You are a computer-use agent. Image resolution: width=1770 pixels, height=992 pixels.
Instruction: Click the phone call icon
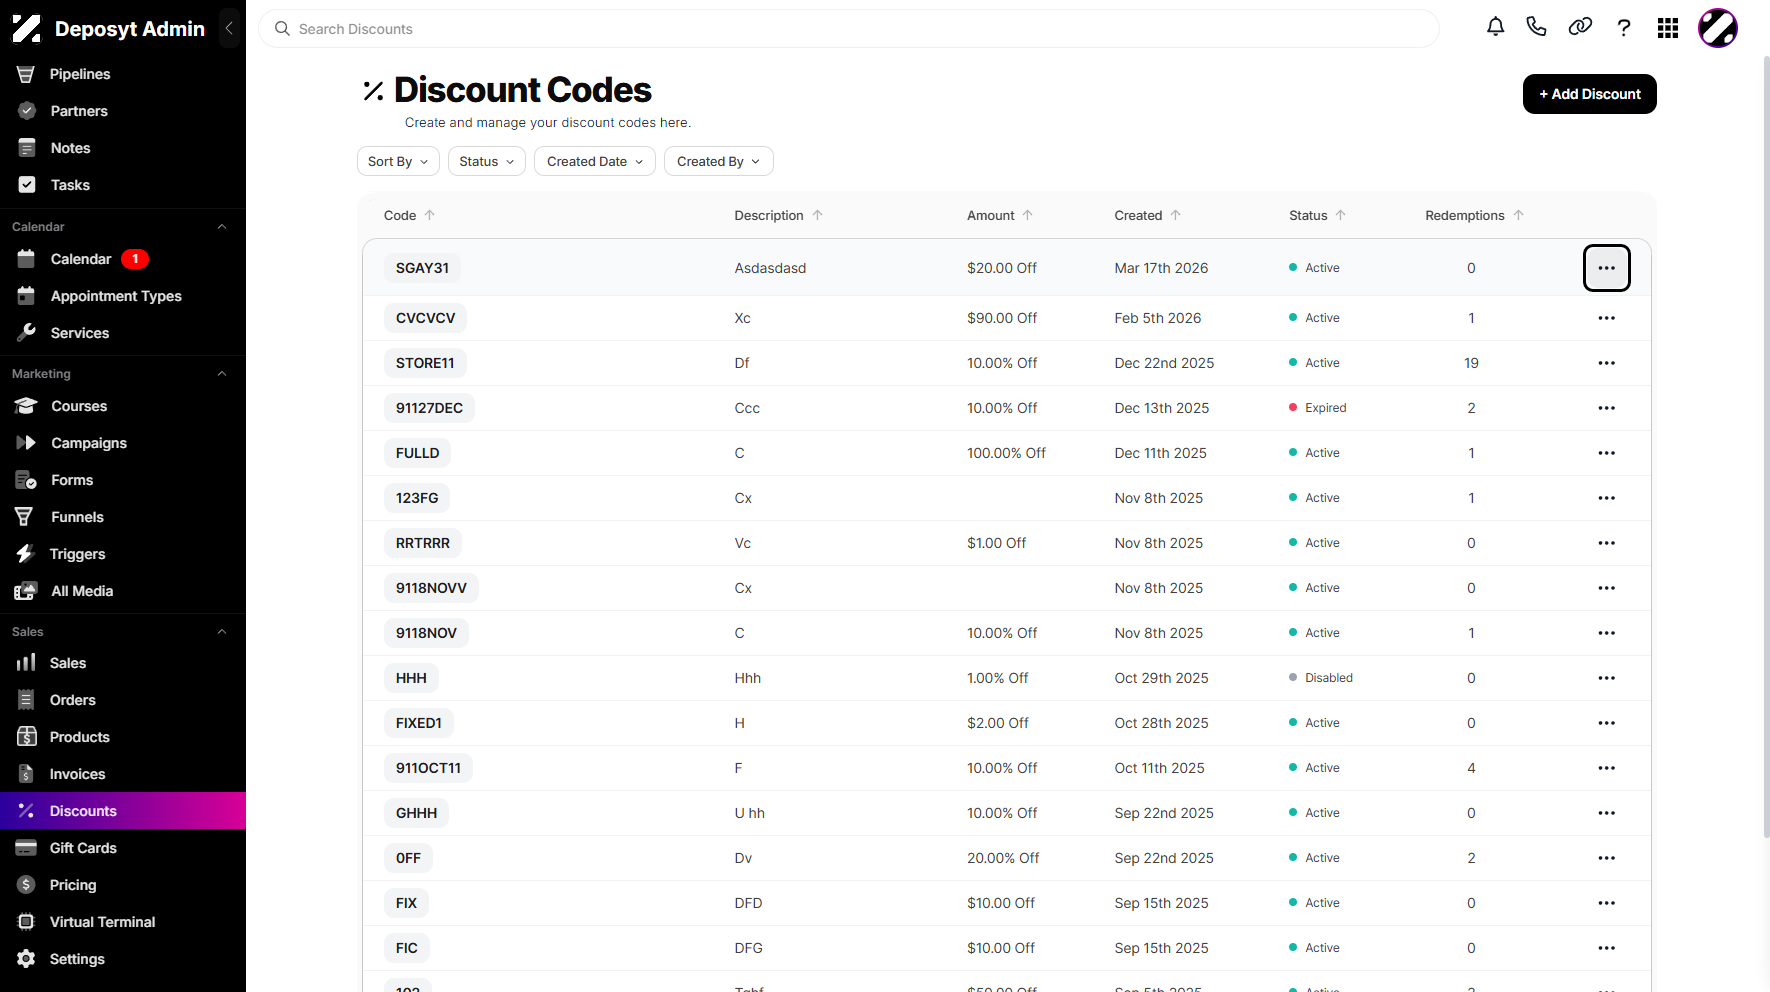[x=1537, y=28]
